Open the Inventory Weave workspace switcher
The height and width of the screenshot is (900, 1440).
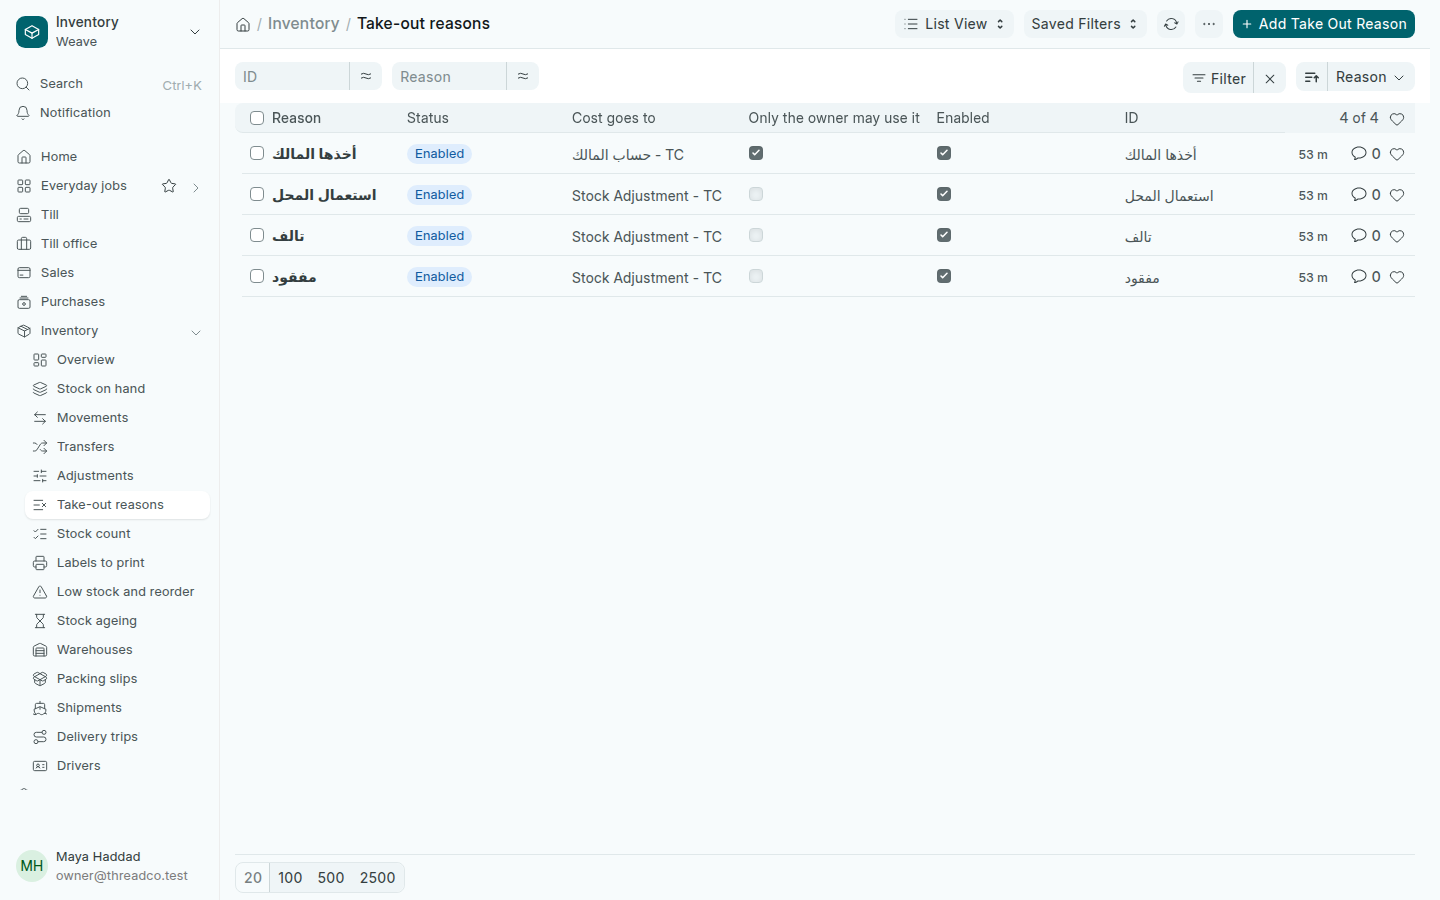[x=110, y=32]
